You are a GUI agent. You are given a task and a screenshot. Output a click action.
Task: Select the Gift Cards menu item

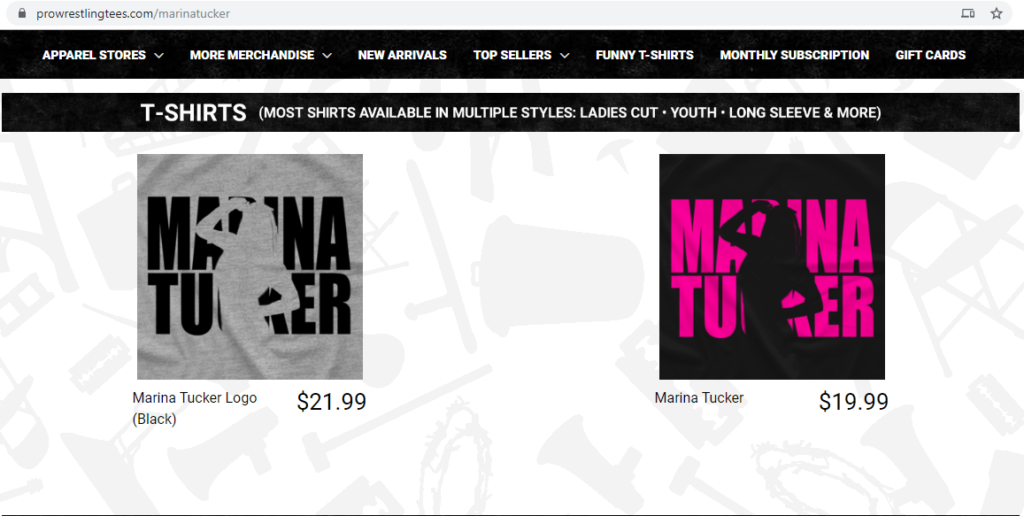pos(930,55)
